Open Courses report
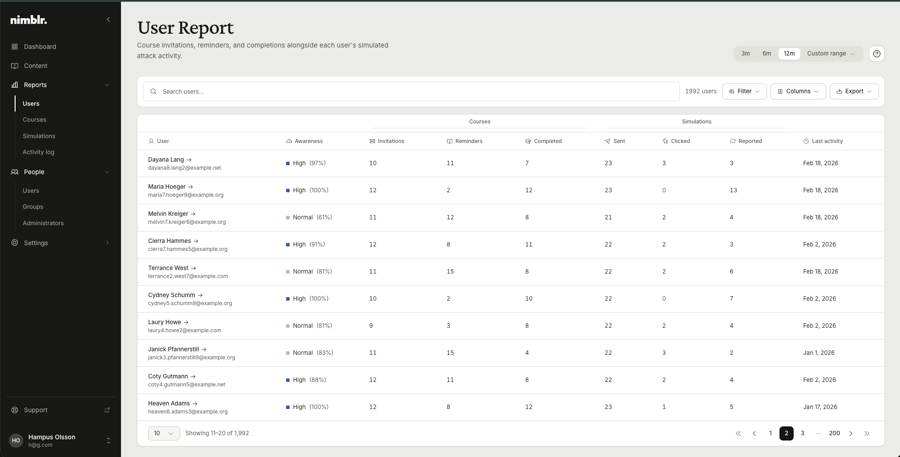Viewport: 900px width, 457px height. click(x=34, y=120)
